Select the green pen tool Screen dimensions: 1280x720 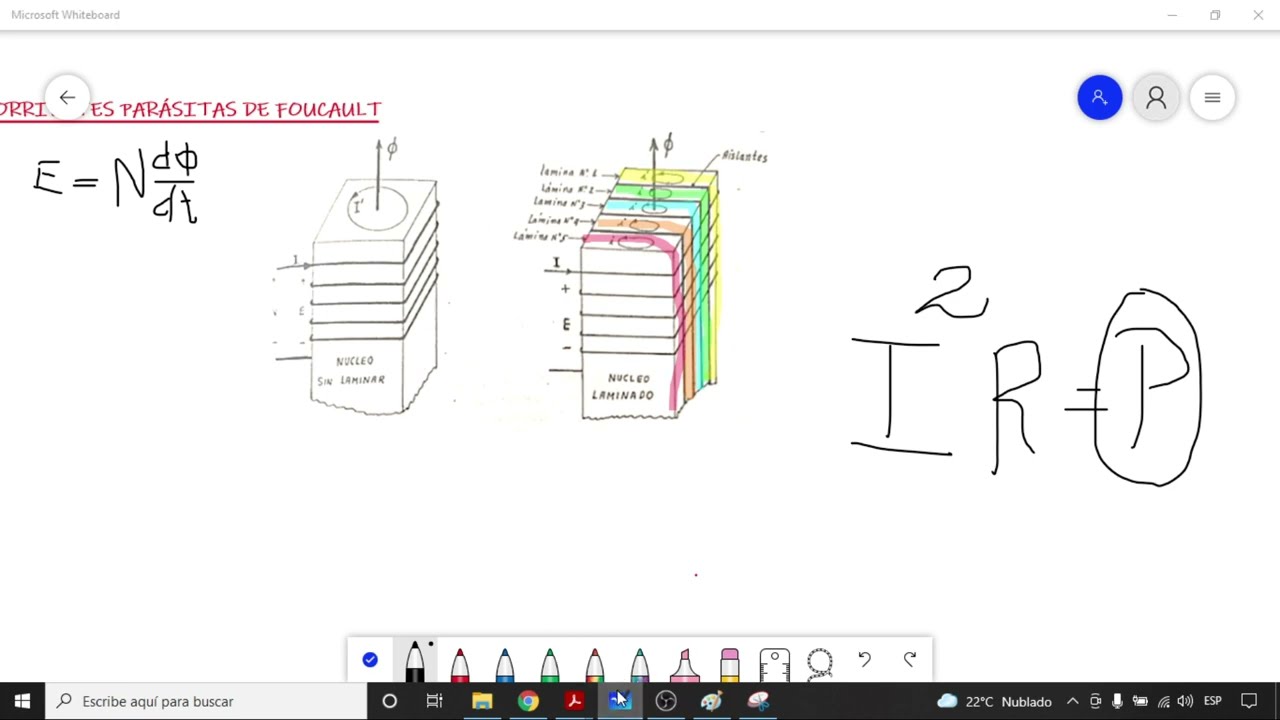point(550,664)
